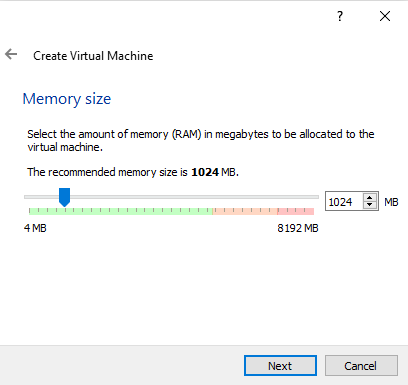This screenshot has width=408, height=385.
Task: Cancel the virtual machine creation
Action: (x=361, y=366)
